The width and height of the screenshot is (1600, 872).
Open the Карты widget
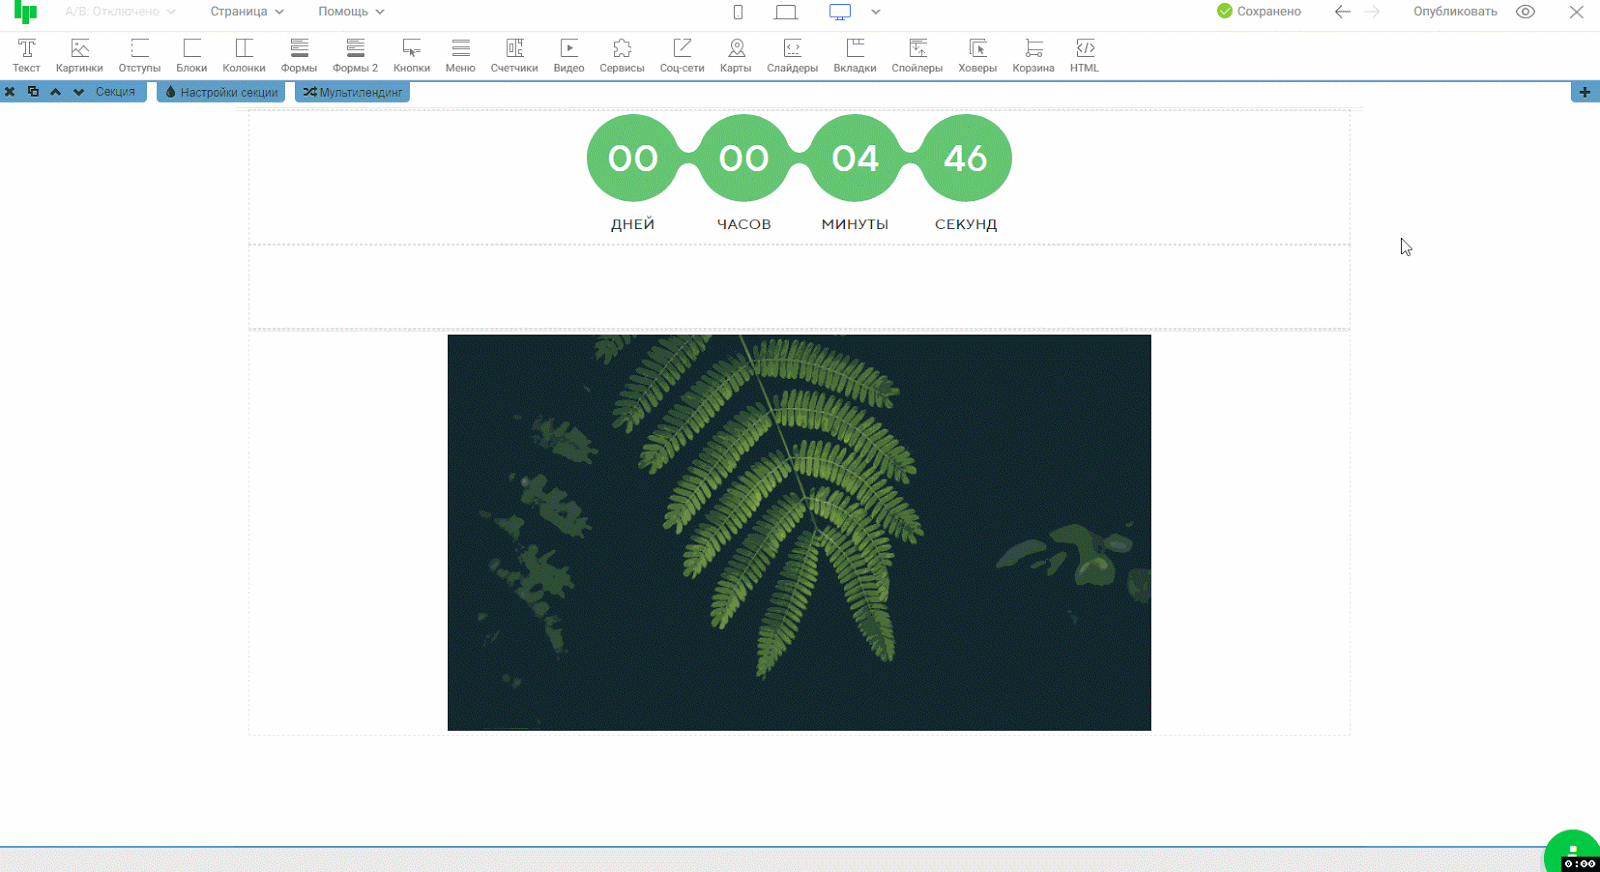pos(735,55)
